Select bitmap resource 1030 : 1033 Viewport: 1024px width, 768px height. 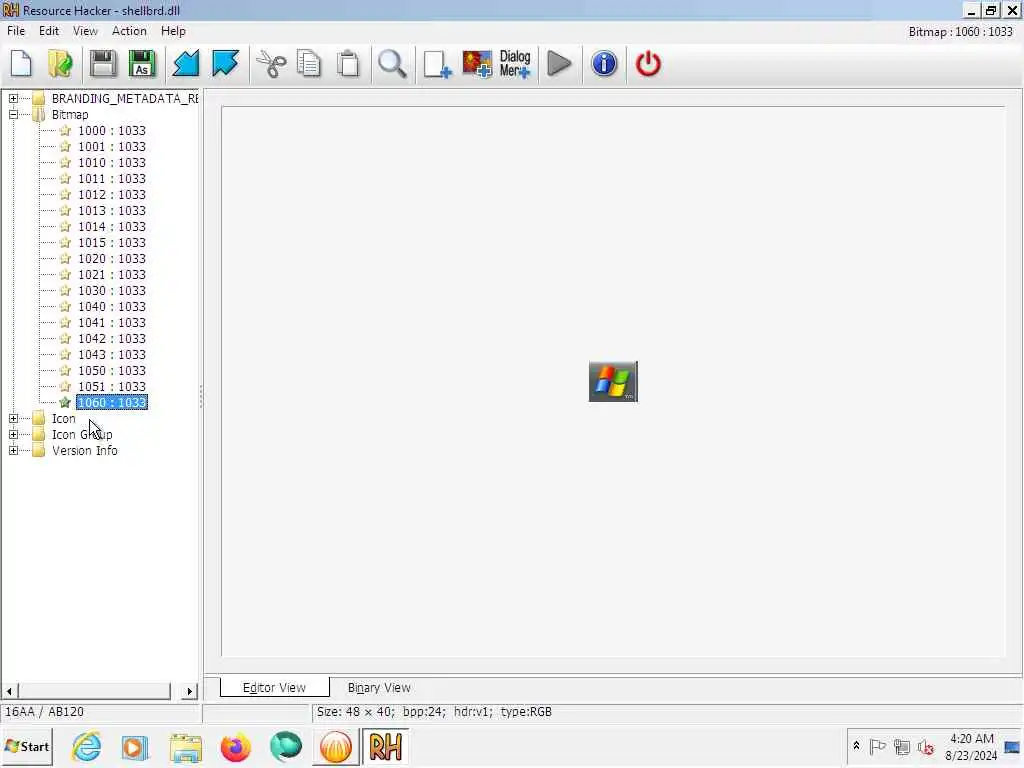tap(112, 291)
